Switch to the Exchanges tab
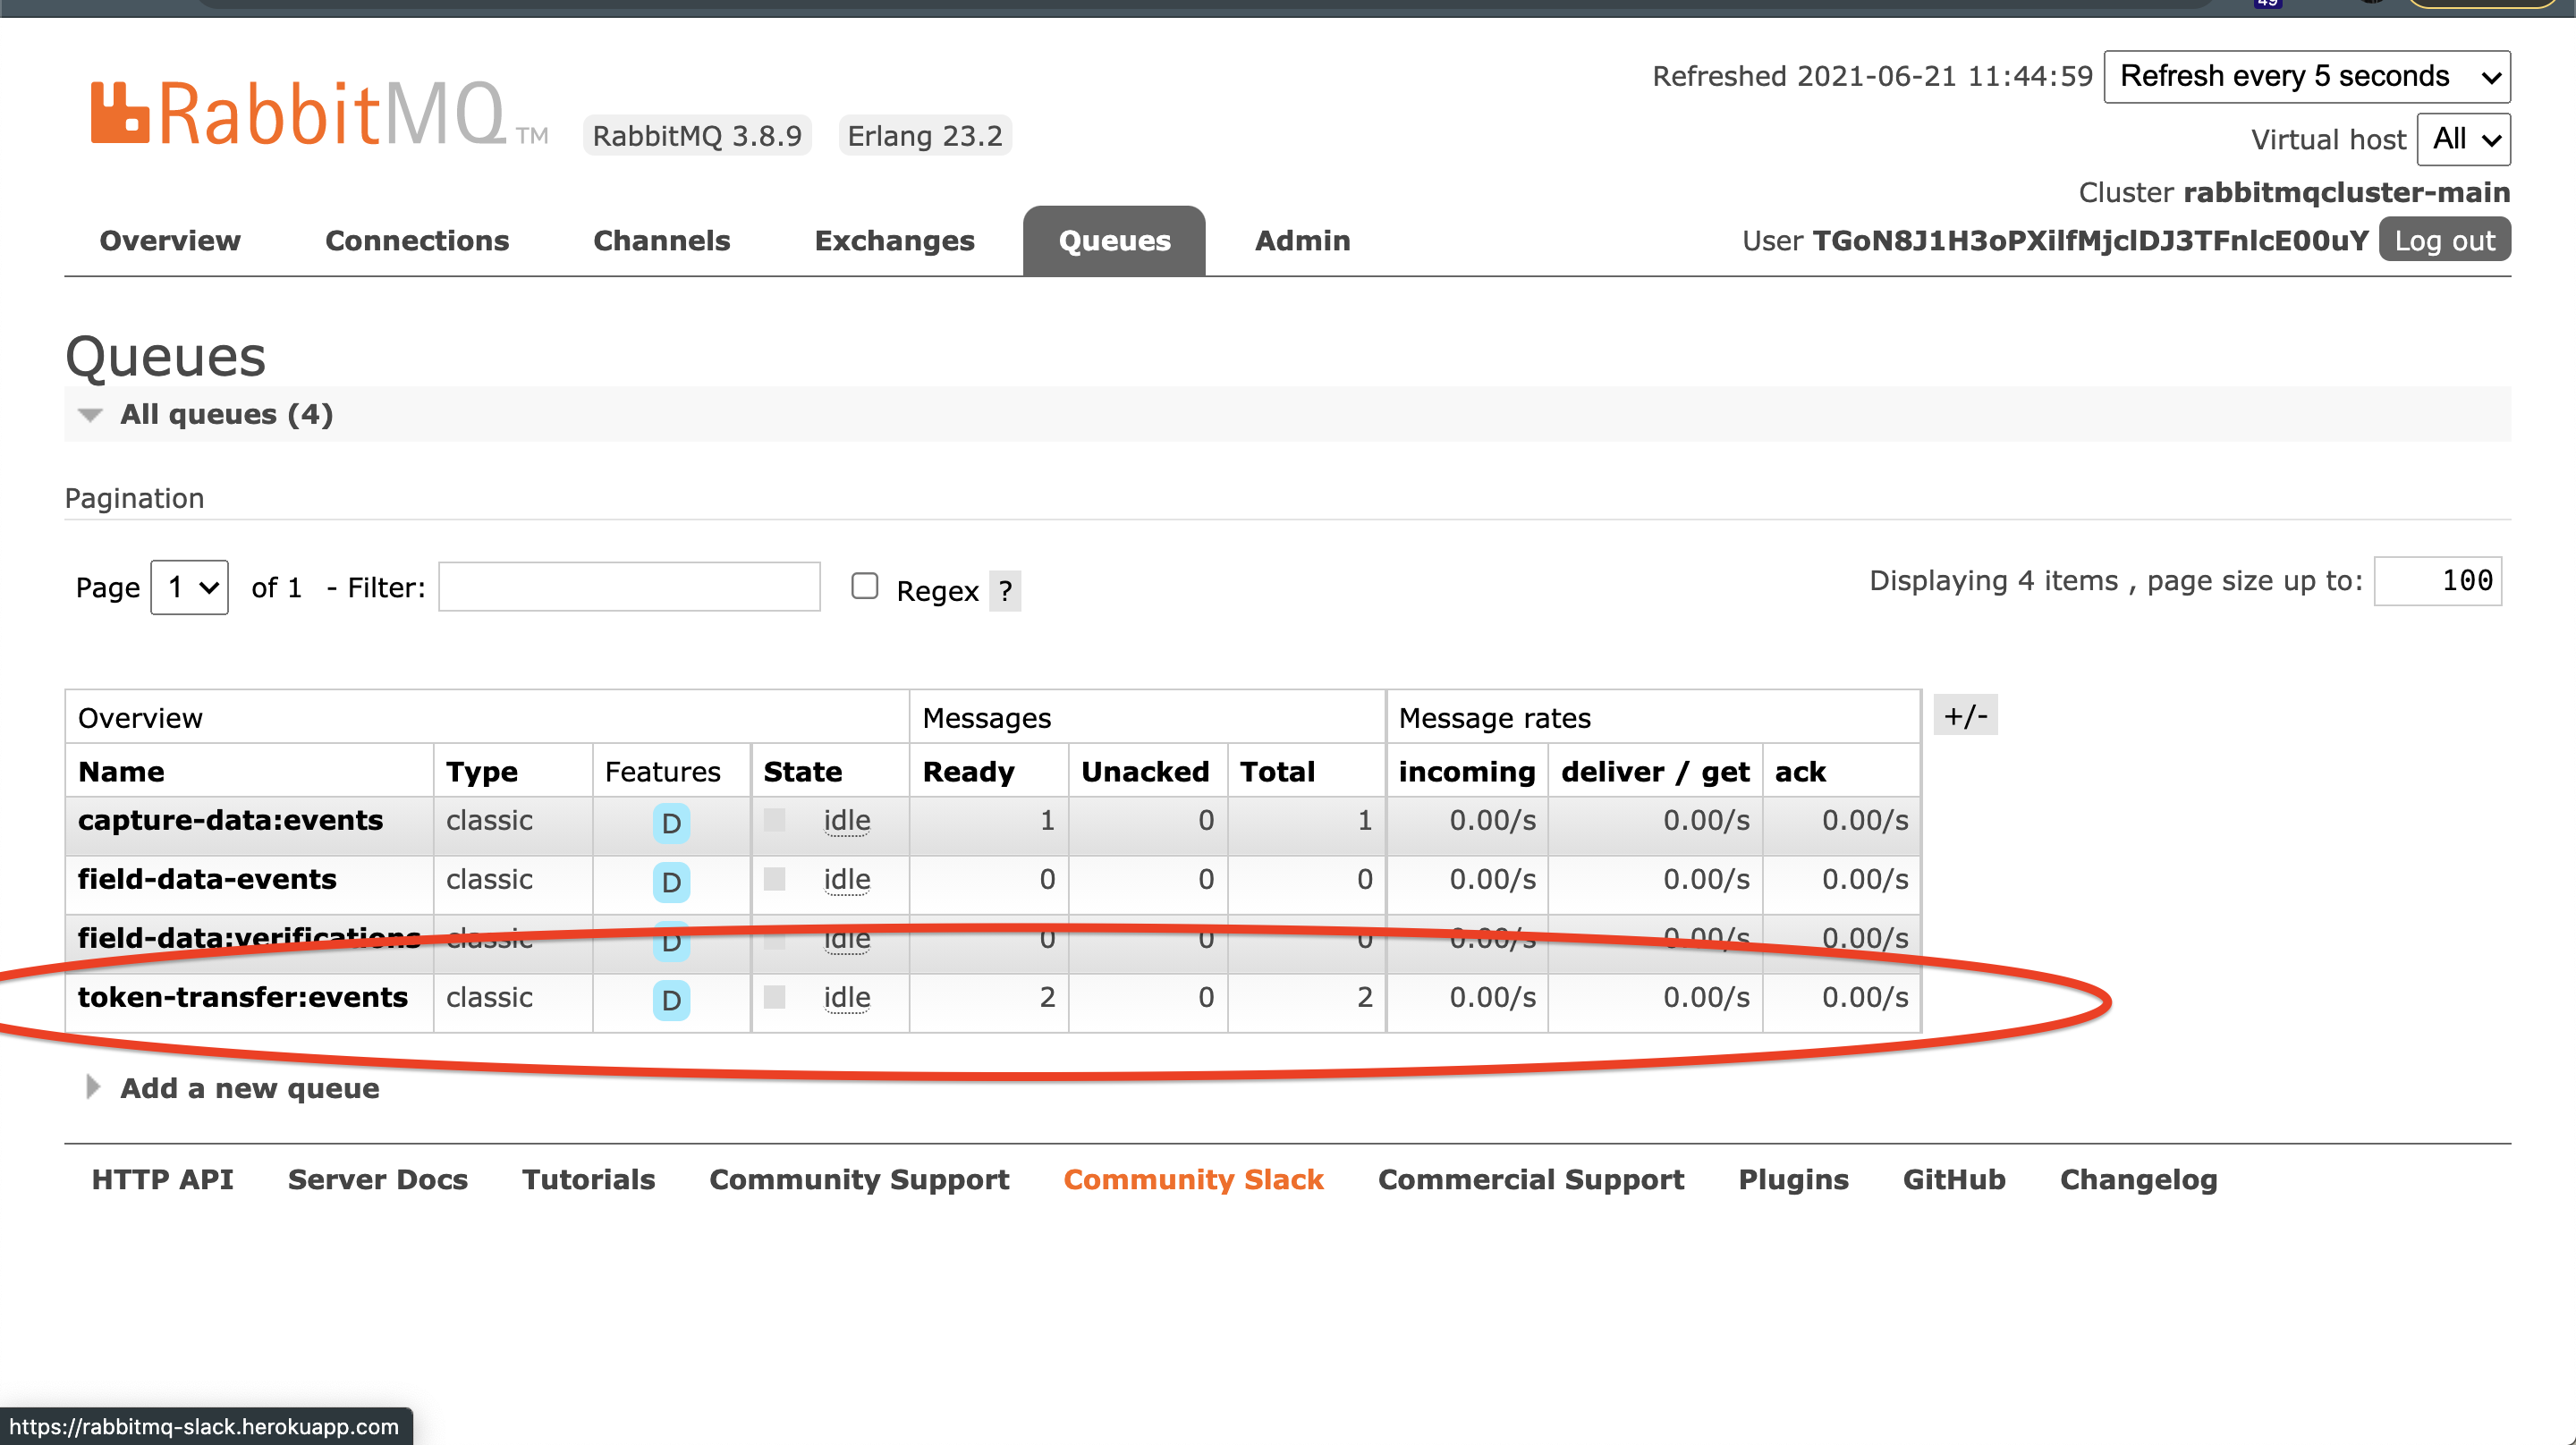2576x1445 pixels. [894, 241]
